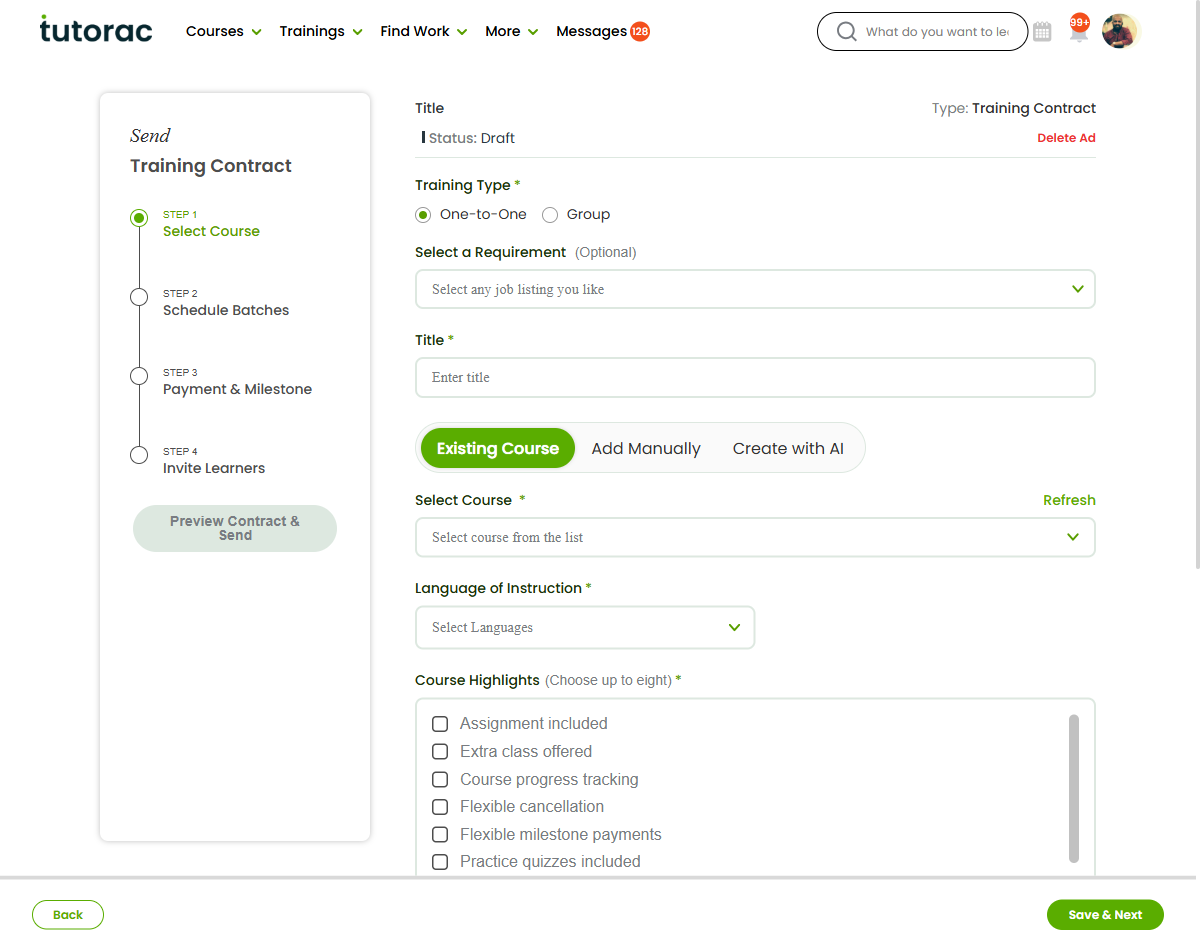
Task: Go to Schedule Batches step label
Action: click(226, 310)
